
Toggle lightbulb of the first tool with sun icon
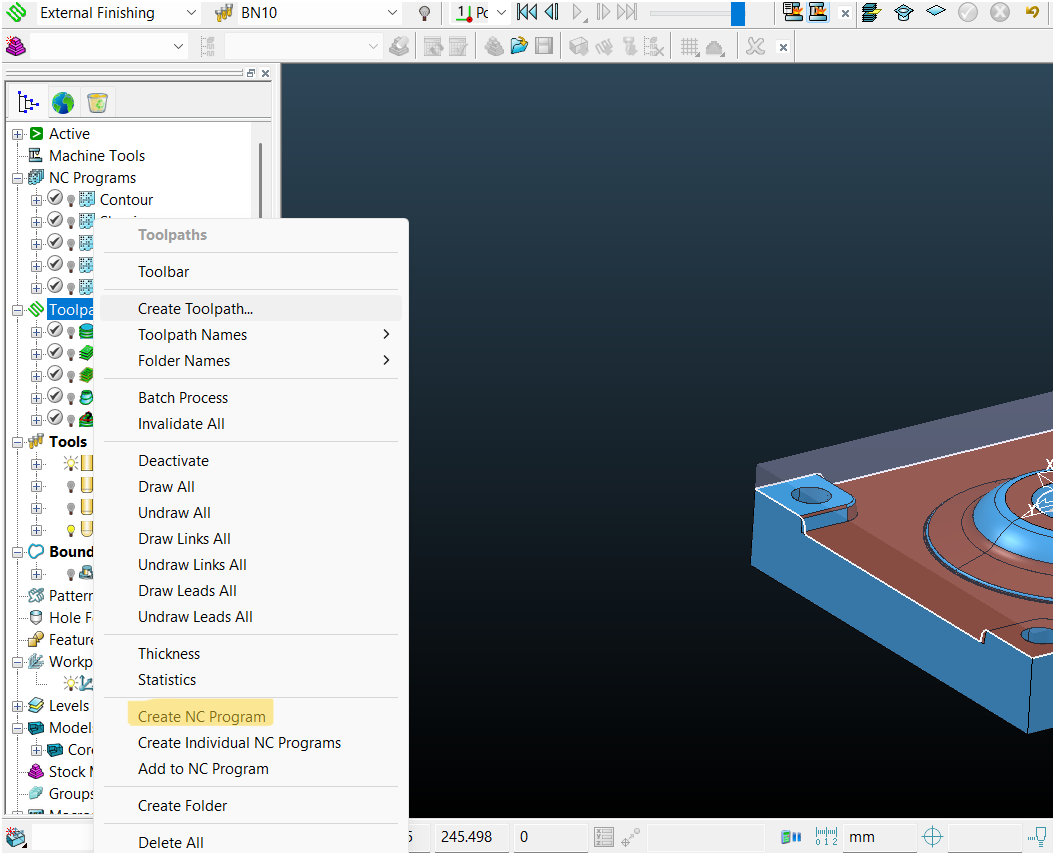click(x=71, y=463)
